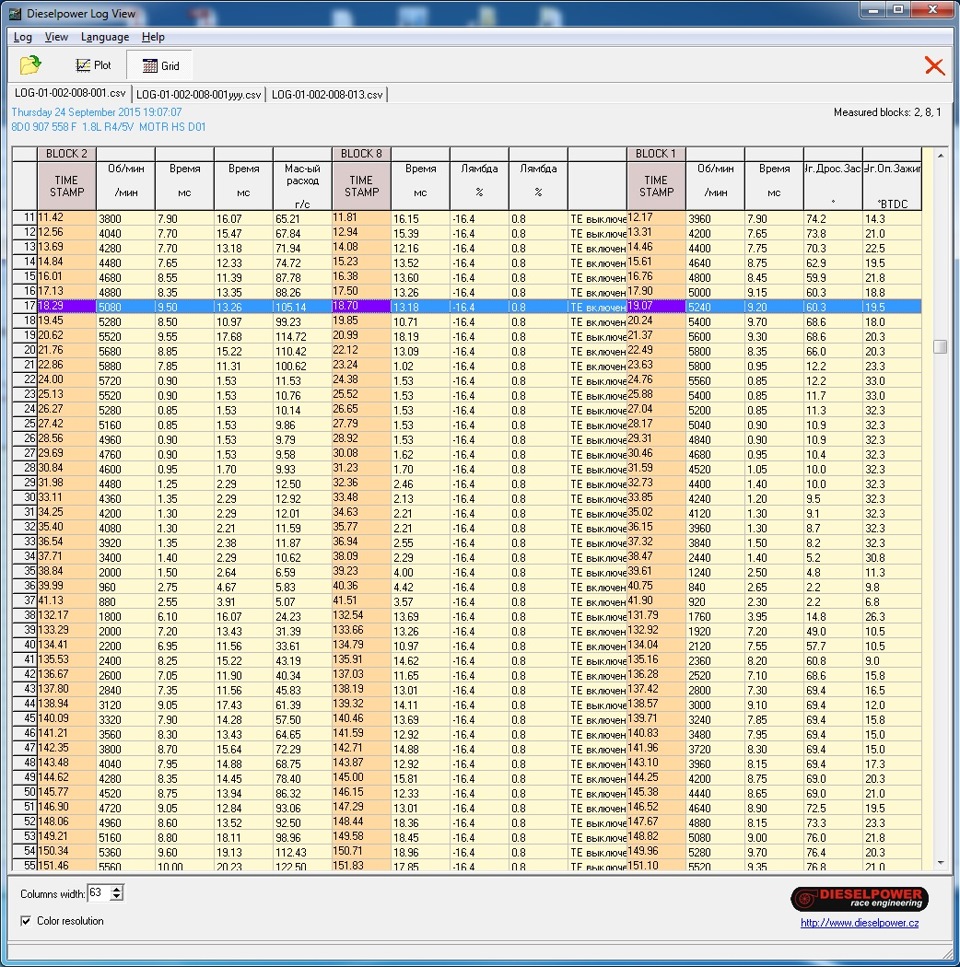Click scrollbar up arrow of grid
This screenshot has width=960, height=967.
click(940, 155)
